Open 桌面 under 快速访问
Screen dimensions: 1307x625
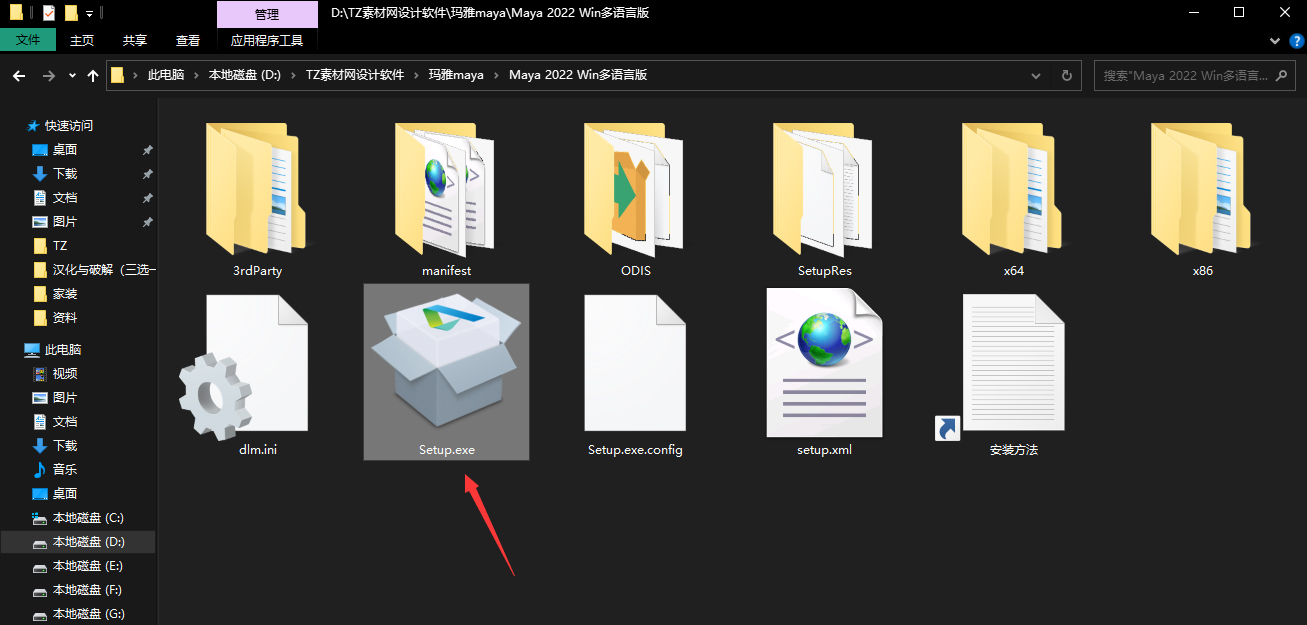click(65, 150)
